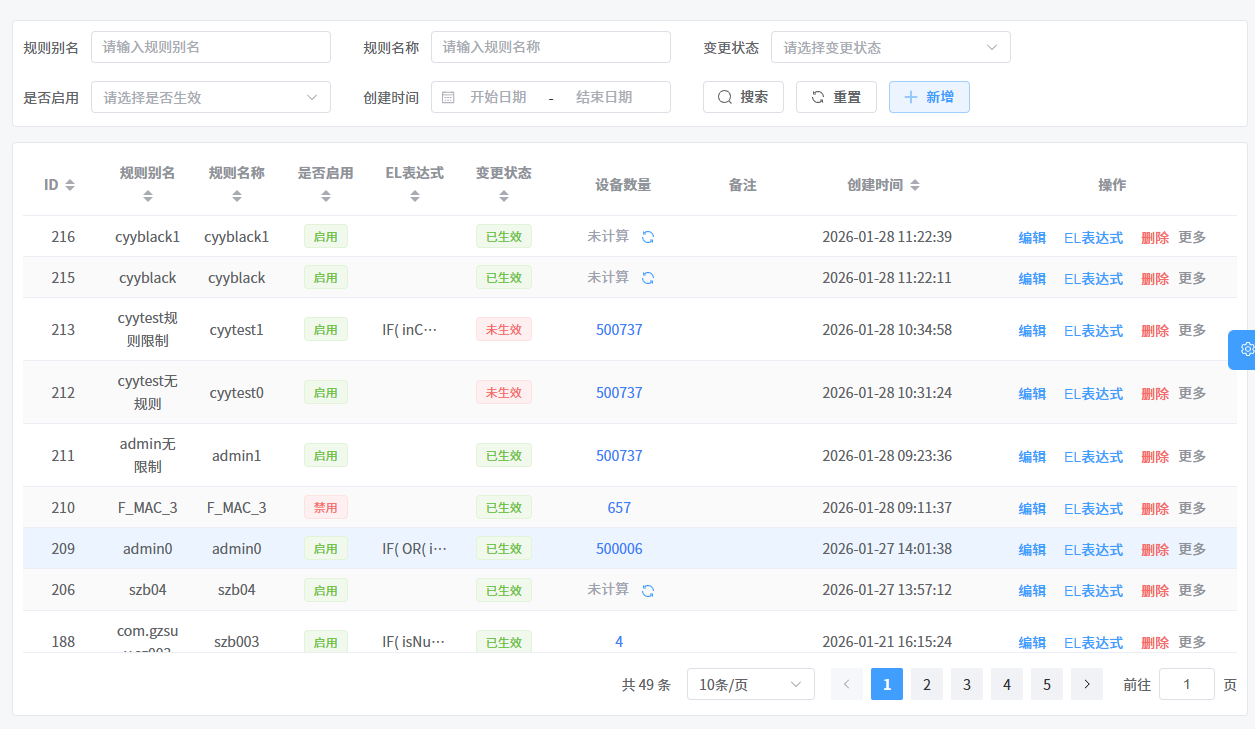
Task: Click the refresh icon beside row 206's 未计算
Action: click(647, 590)
